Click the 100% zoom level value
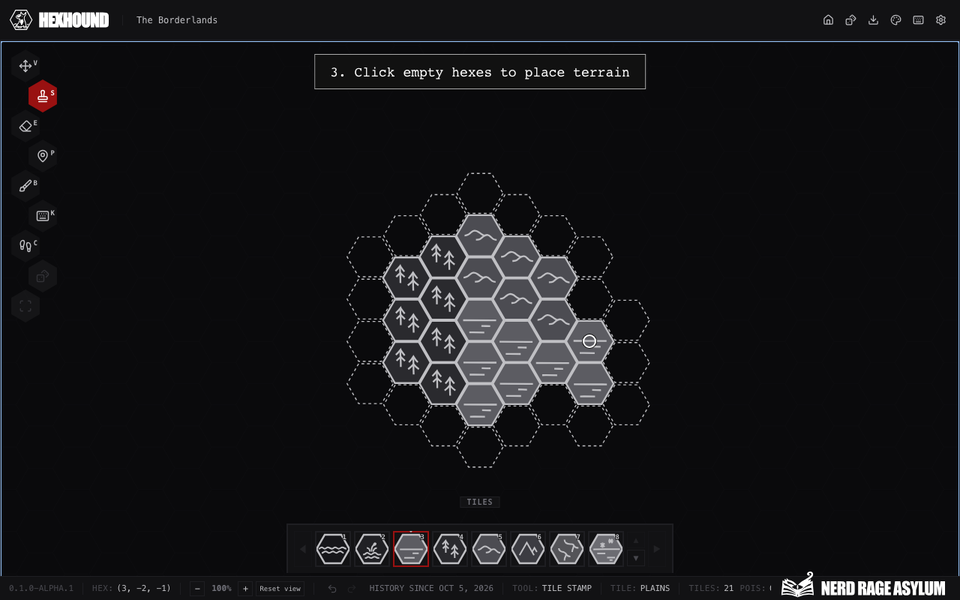The width and height of the screenshot is (960, 600). pos(221,588)
